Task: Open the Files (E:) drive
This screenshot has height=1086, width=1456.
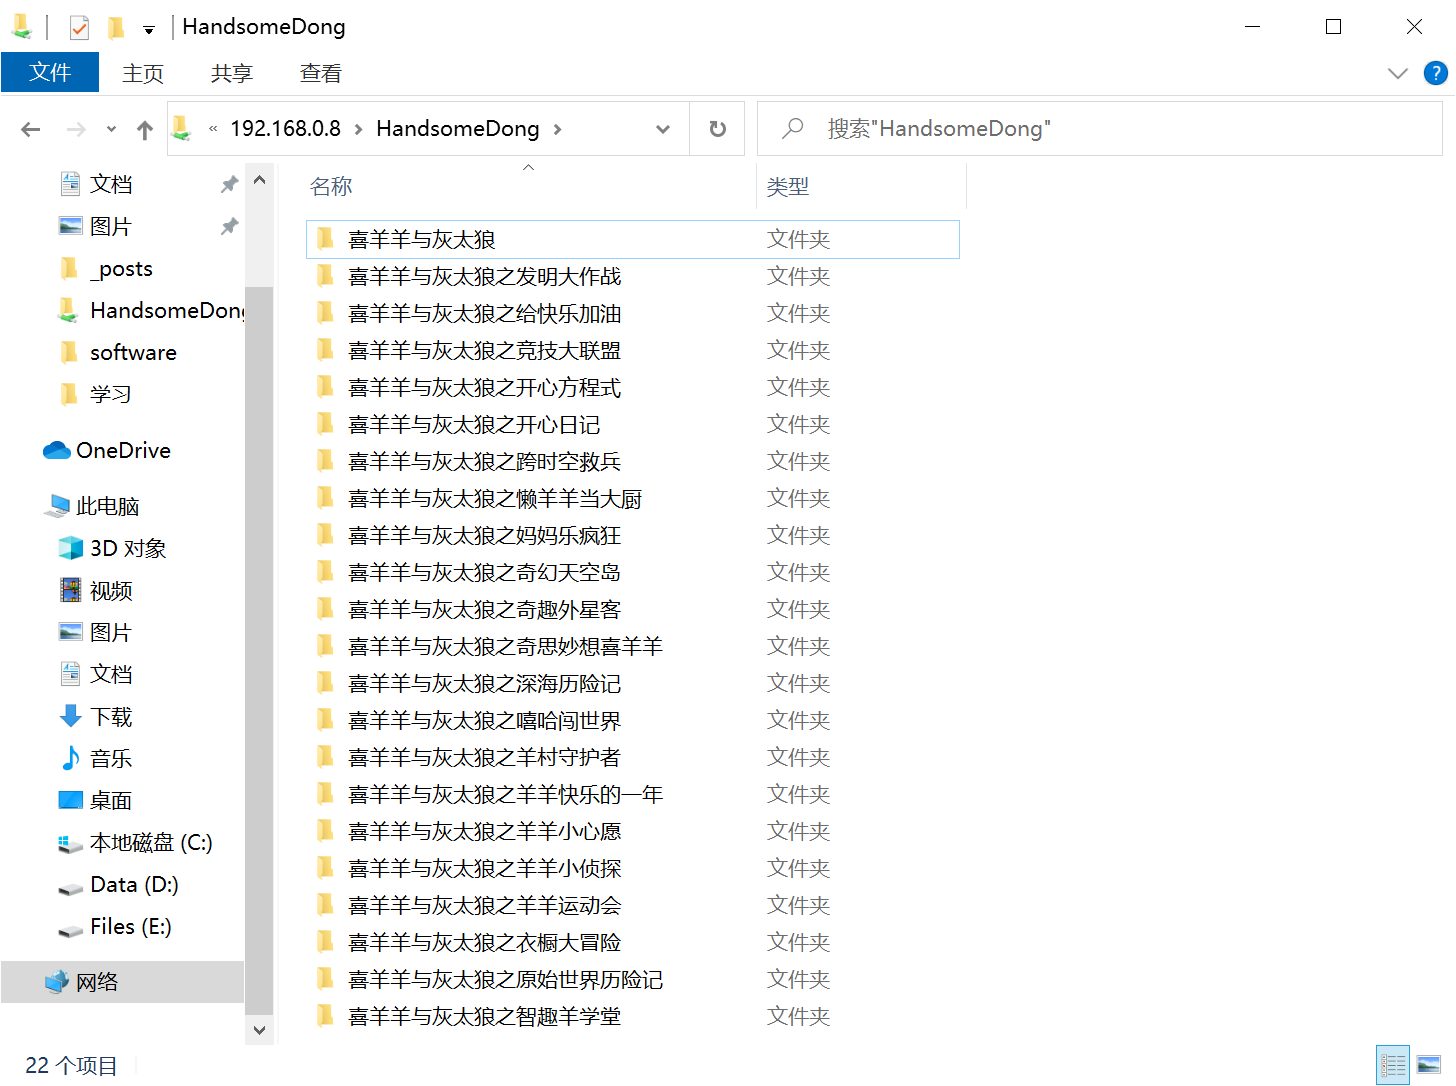Action: click(130, 927)
